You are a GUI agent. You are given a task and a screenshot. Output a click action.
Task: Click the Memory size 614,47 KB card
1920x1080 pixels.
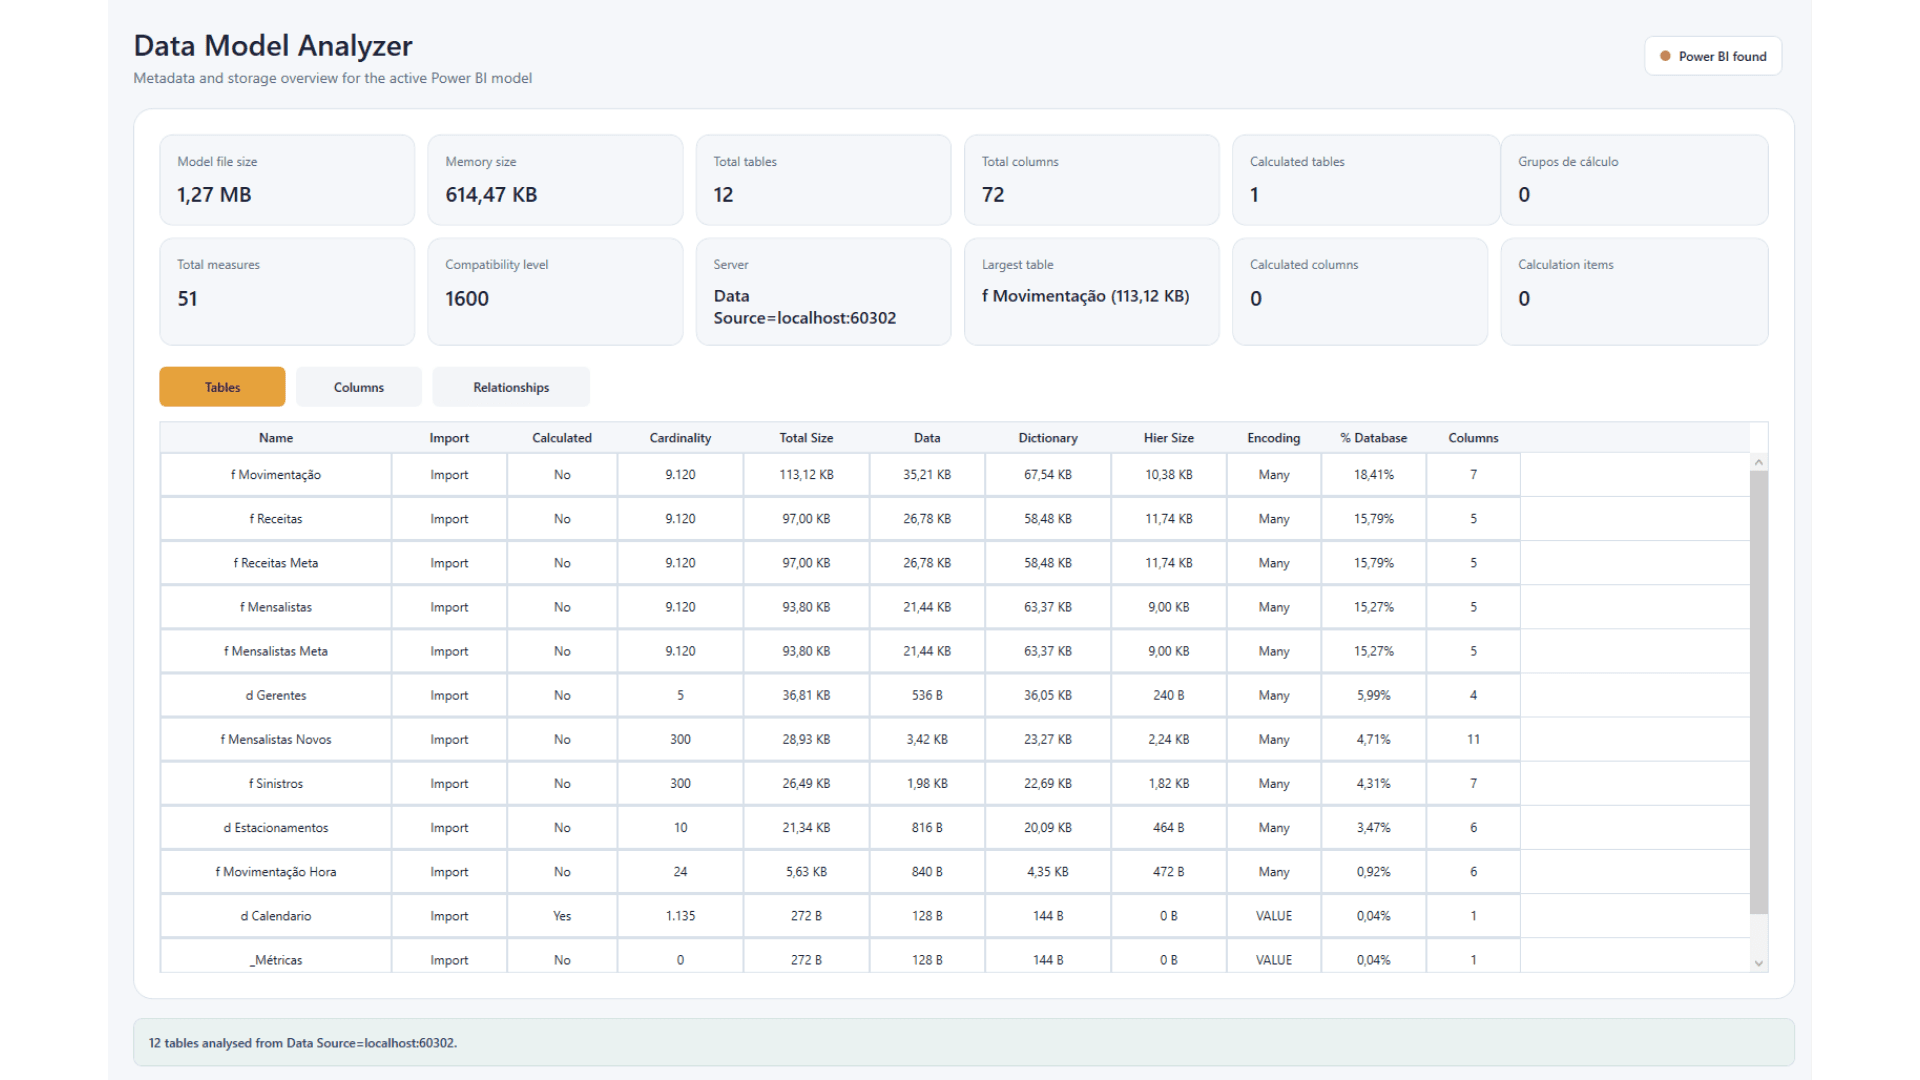pyautogui.click(x=555, y=180)
